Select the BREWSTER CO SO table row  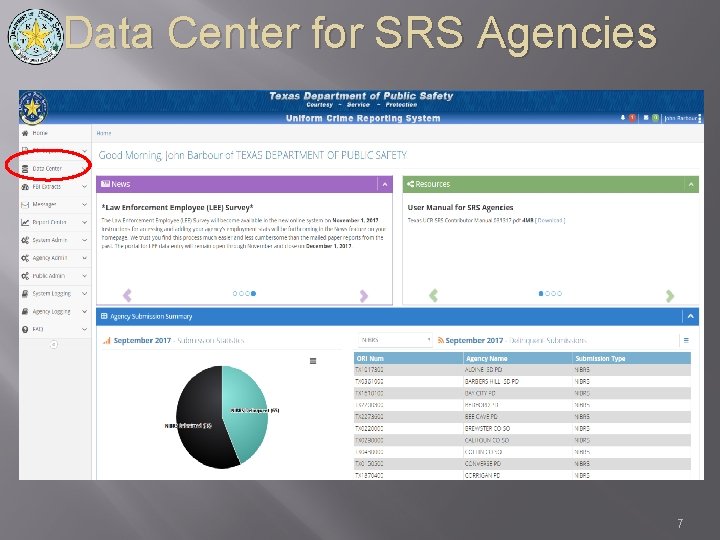pos(523,429)
